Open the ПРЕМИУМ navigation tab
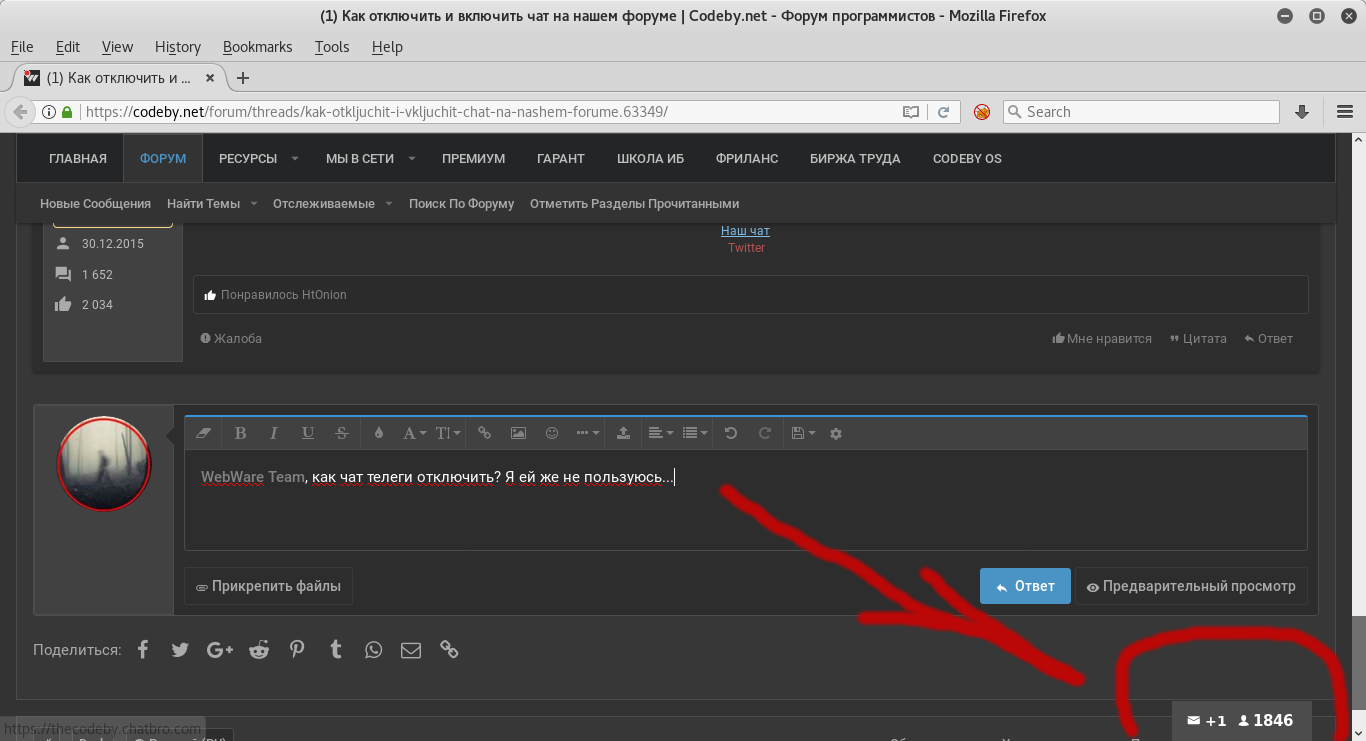The height and width of the screenshot is (741, 1366). 473,159
